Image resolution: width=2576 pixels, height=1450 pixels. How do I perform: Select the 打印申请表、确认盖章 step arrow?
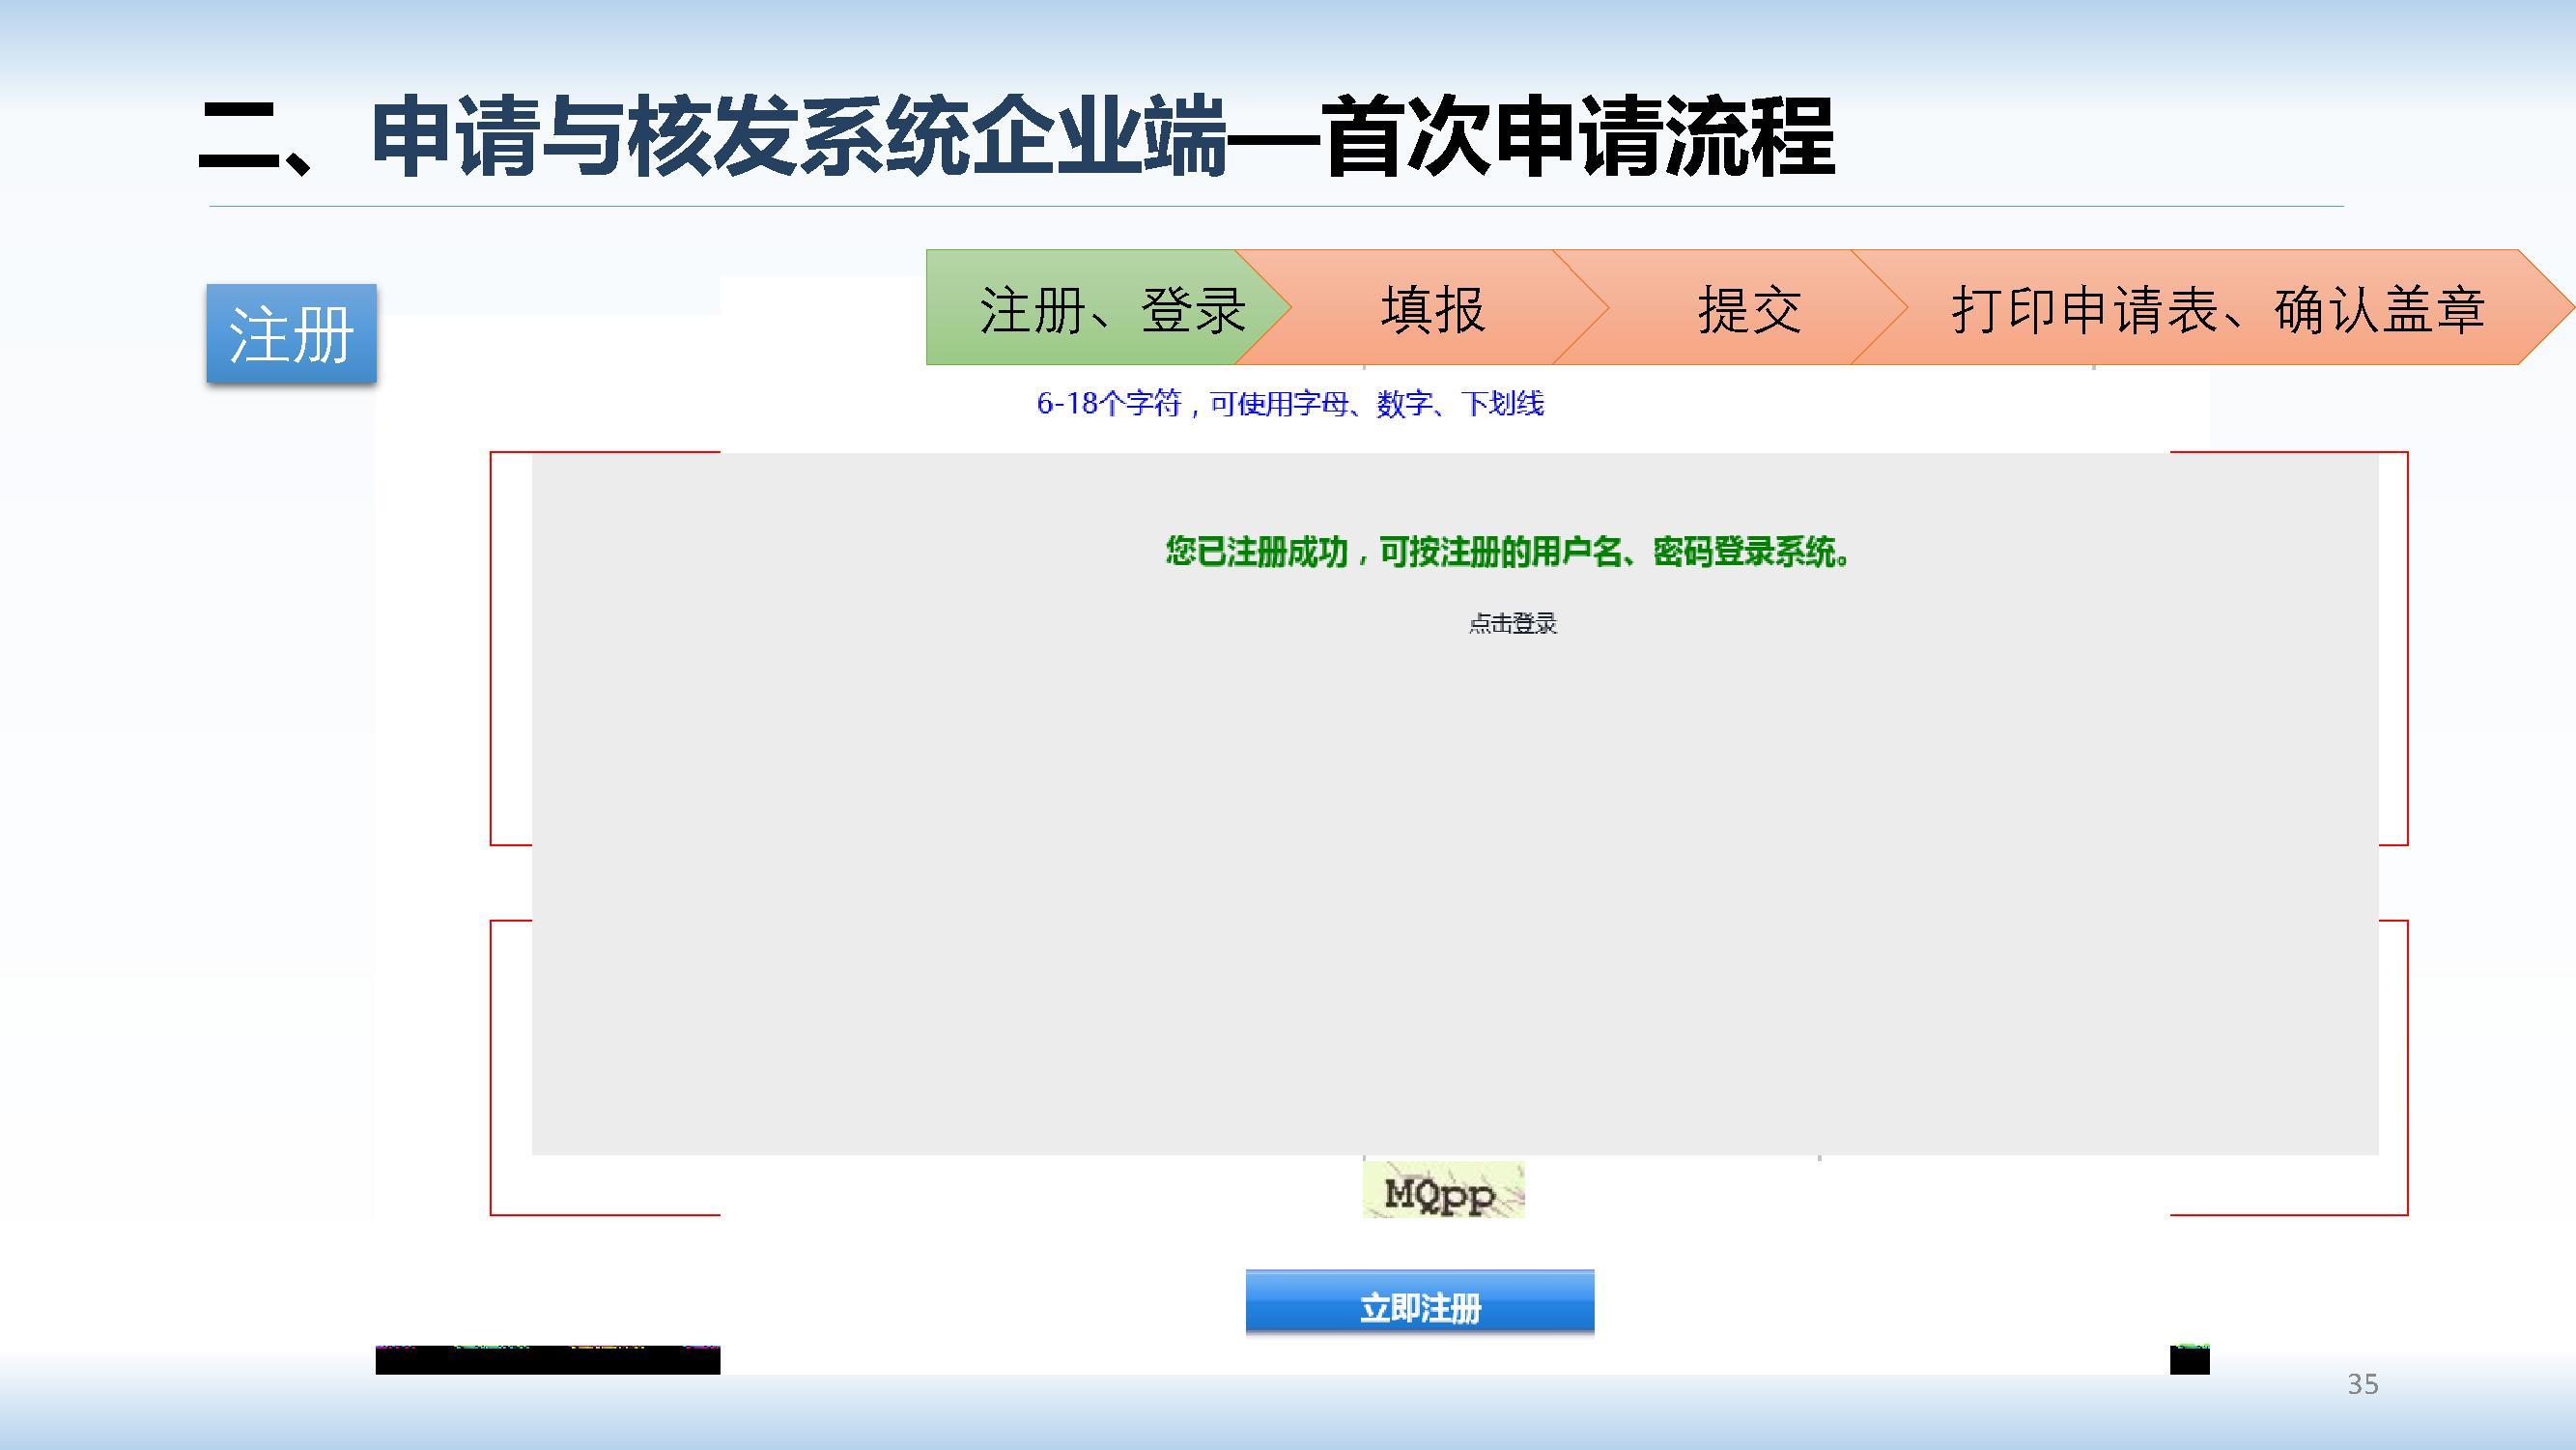coord(2217,308)
